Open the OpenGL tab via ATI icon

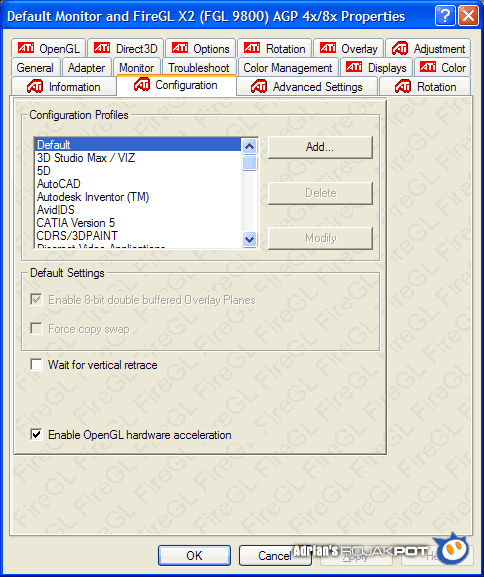pos(26,48)
